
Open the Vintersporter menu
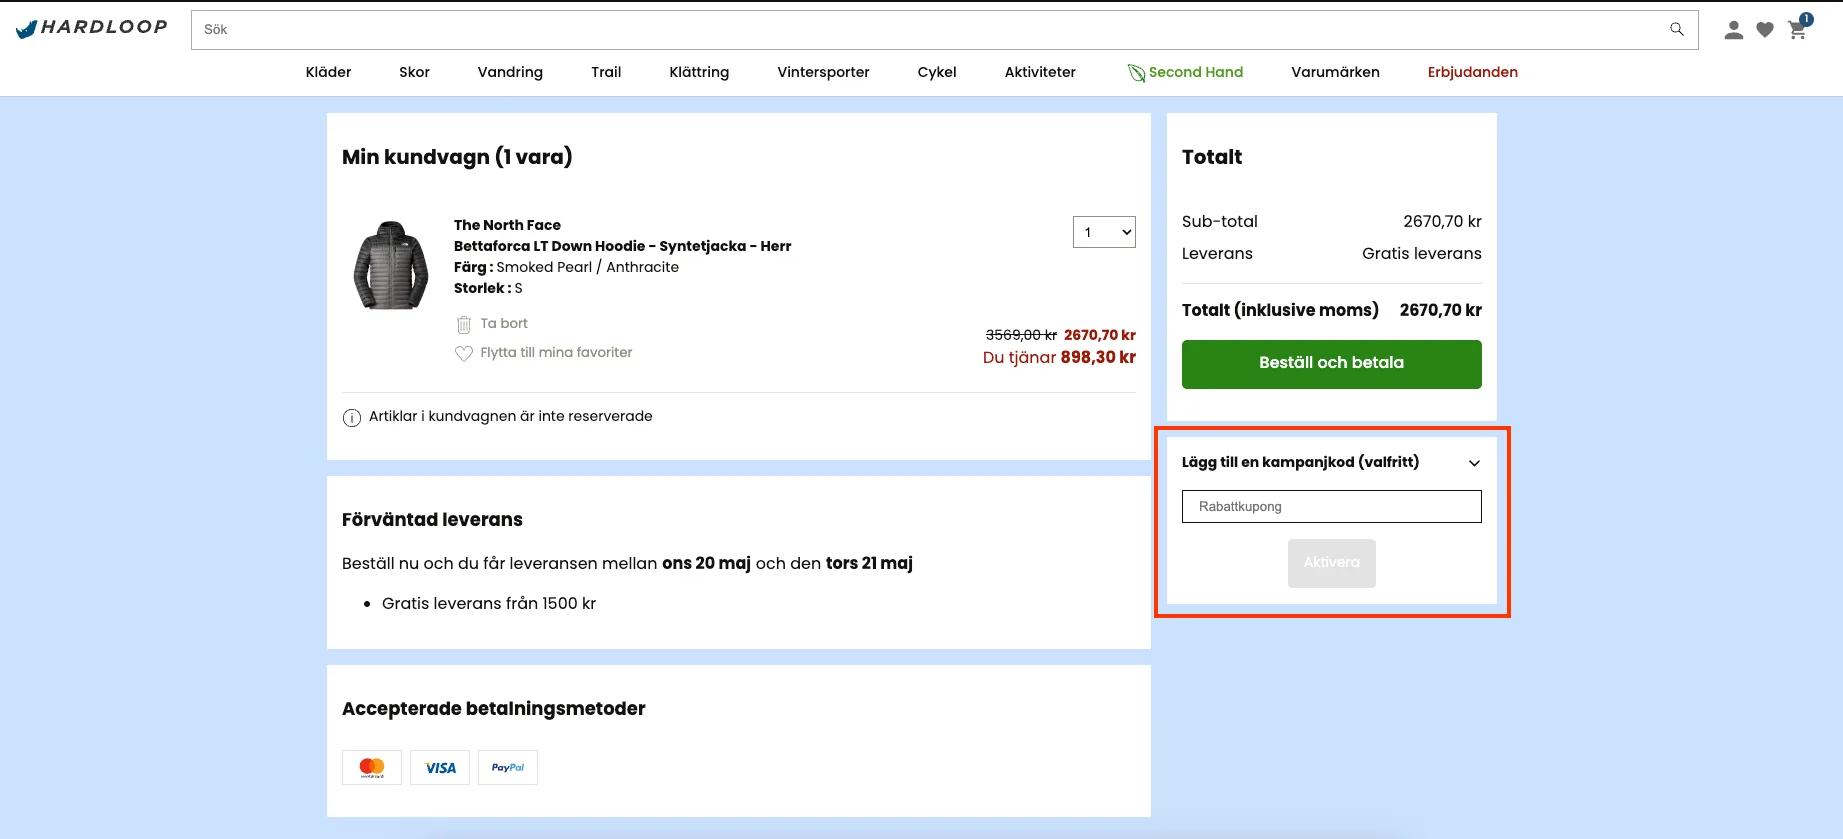823,72
